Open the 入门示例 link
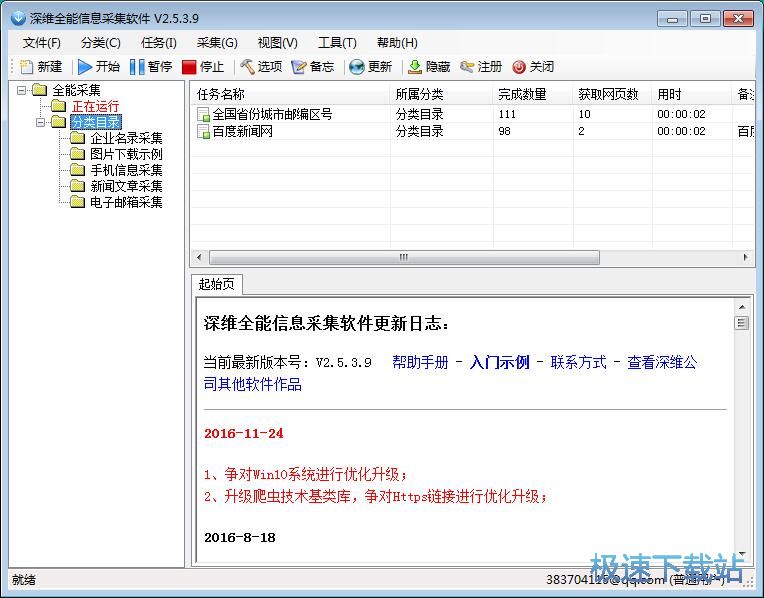Screen dimensions: 764x598 pyautogui.click(x=499, y=362)
